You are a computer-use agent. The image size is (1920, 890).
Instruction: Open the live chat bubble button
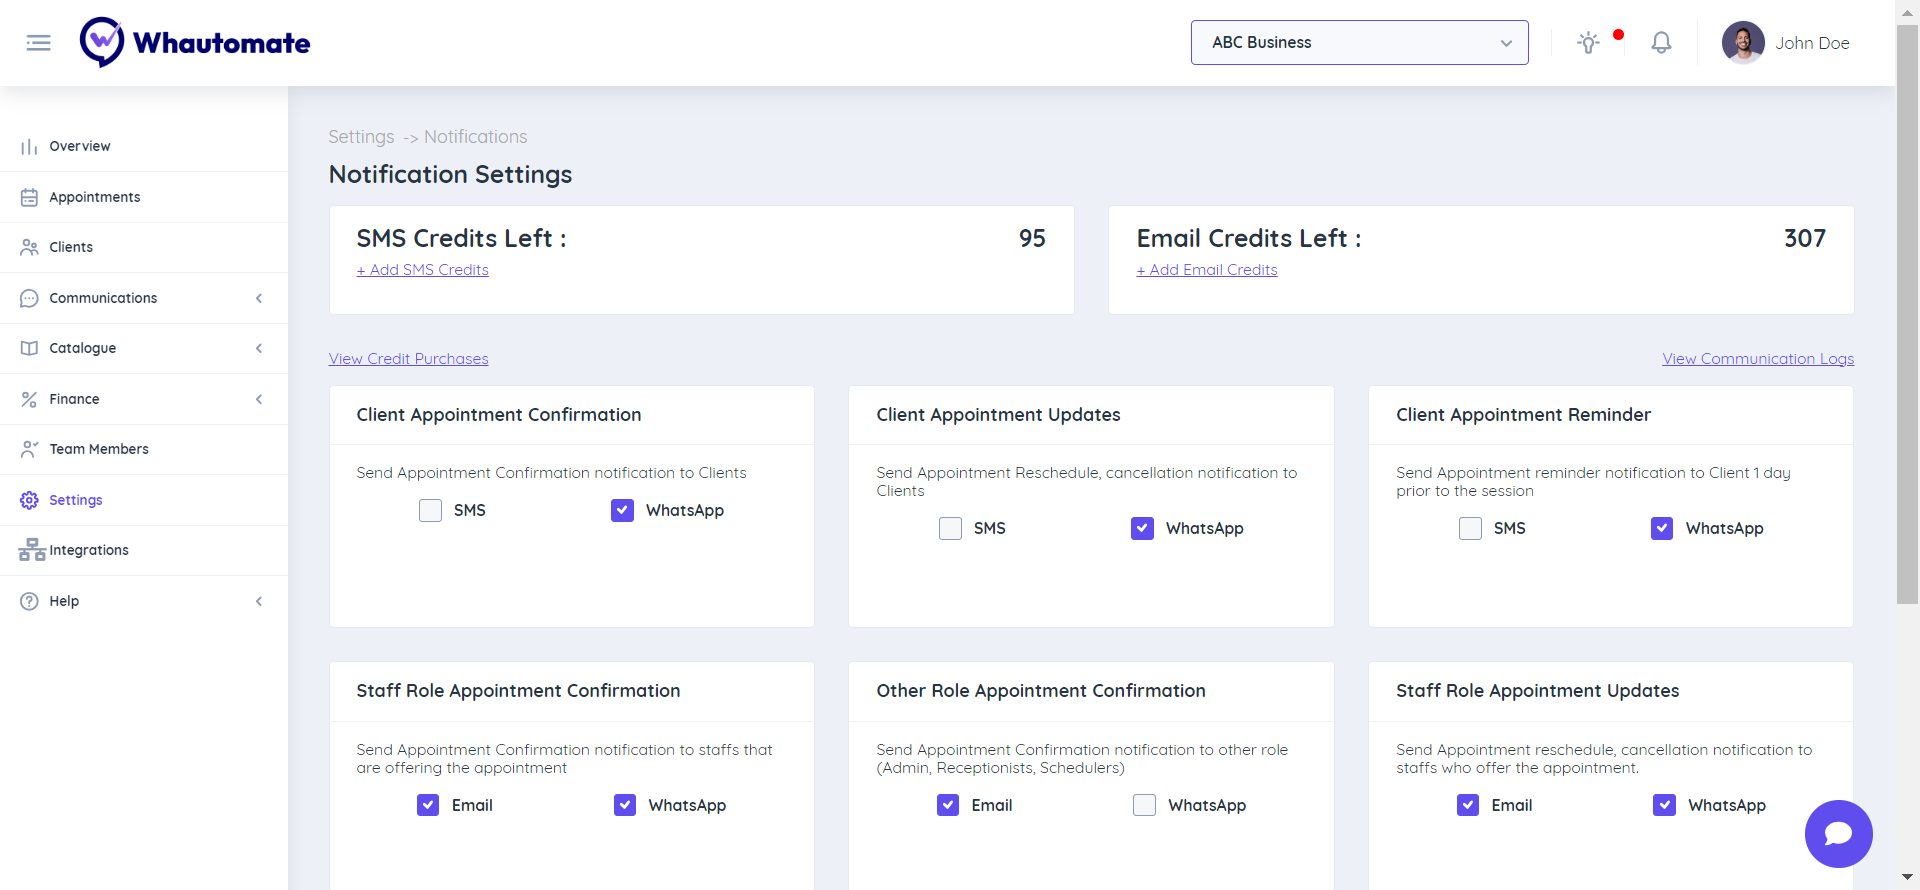click(1838, 834)
